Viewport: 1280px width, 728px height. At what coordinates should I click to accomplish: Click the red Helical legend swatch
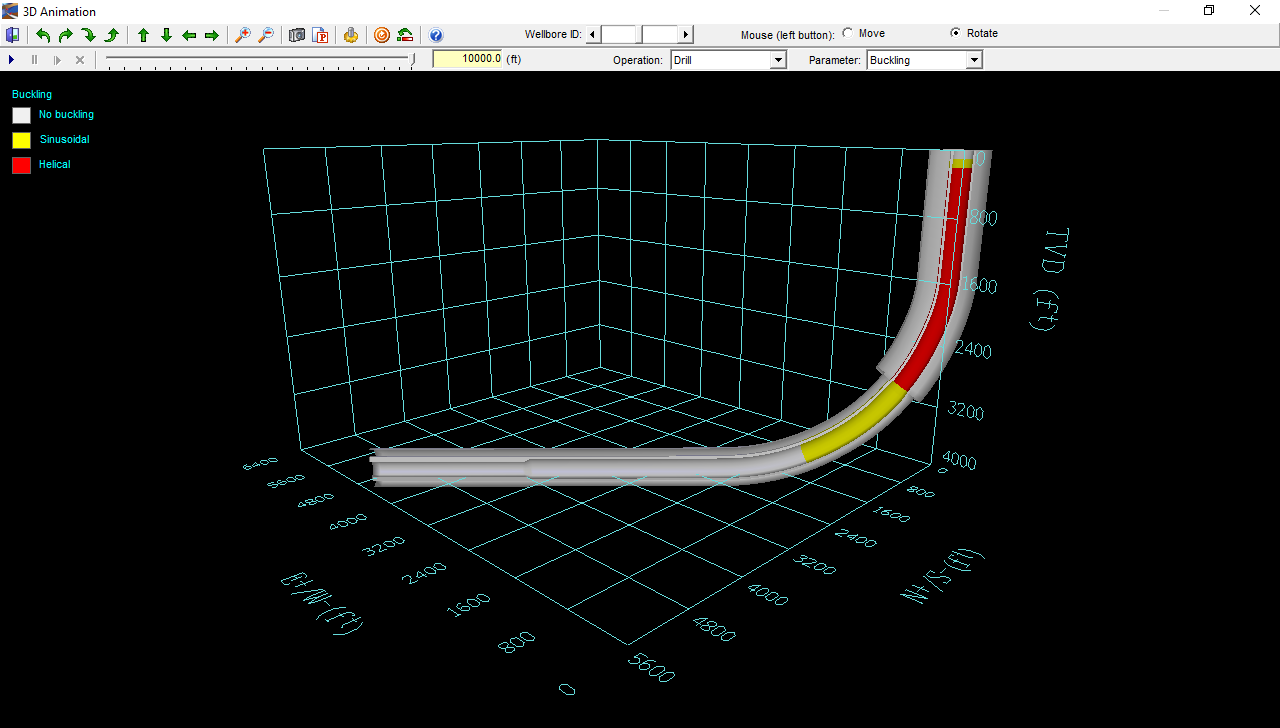[x=21, y=165]
